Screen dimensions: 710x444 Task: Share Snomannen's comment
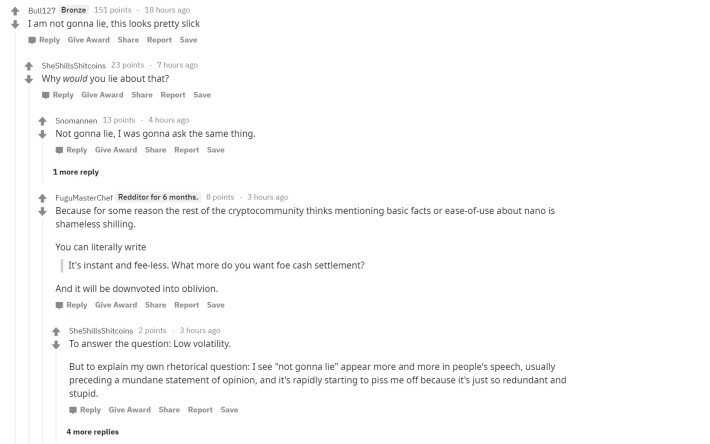point(155,150)
